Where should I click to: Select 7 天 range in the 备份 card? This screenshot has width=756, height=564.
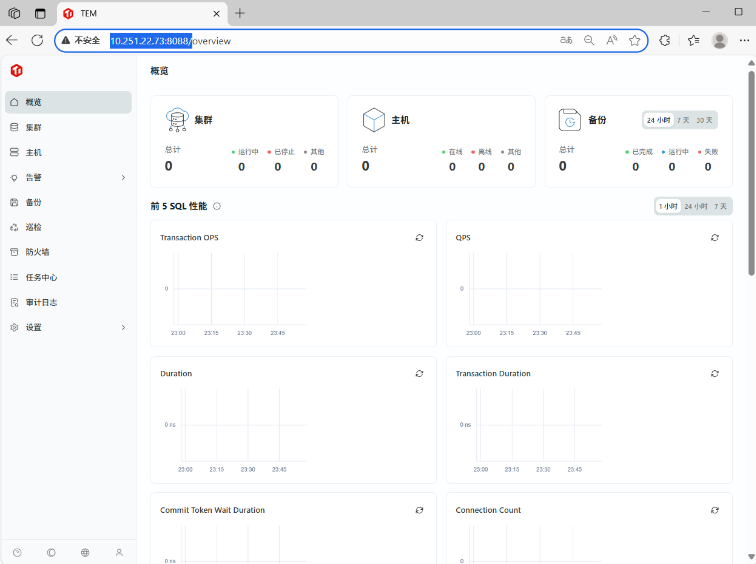(683, 120)
